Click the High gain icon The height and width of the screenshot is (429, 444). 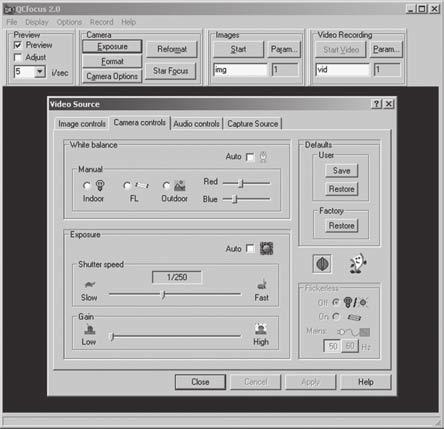261,329
